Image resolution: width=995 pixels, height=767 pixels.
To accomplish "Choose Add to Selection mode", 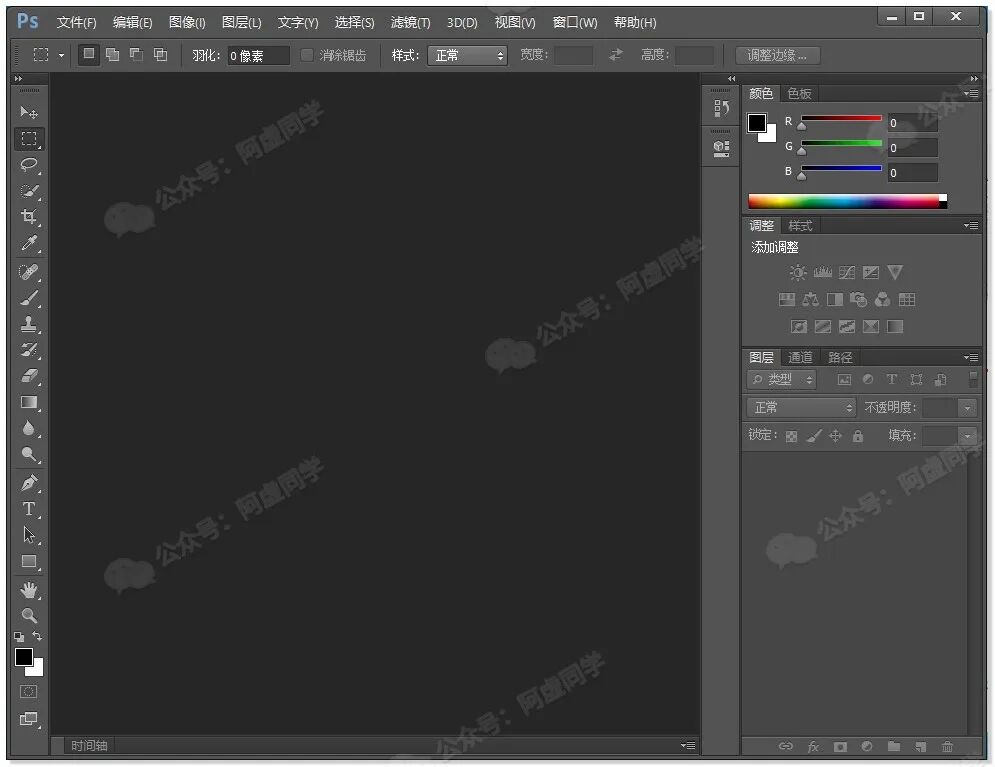I will point(112,55).
